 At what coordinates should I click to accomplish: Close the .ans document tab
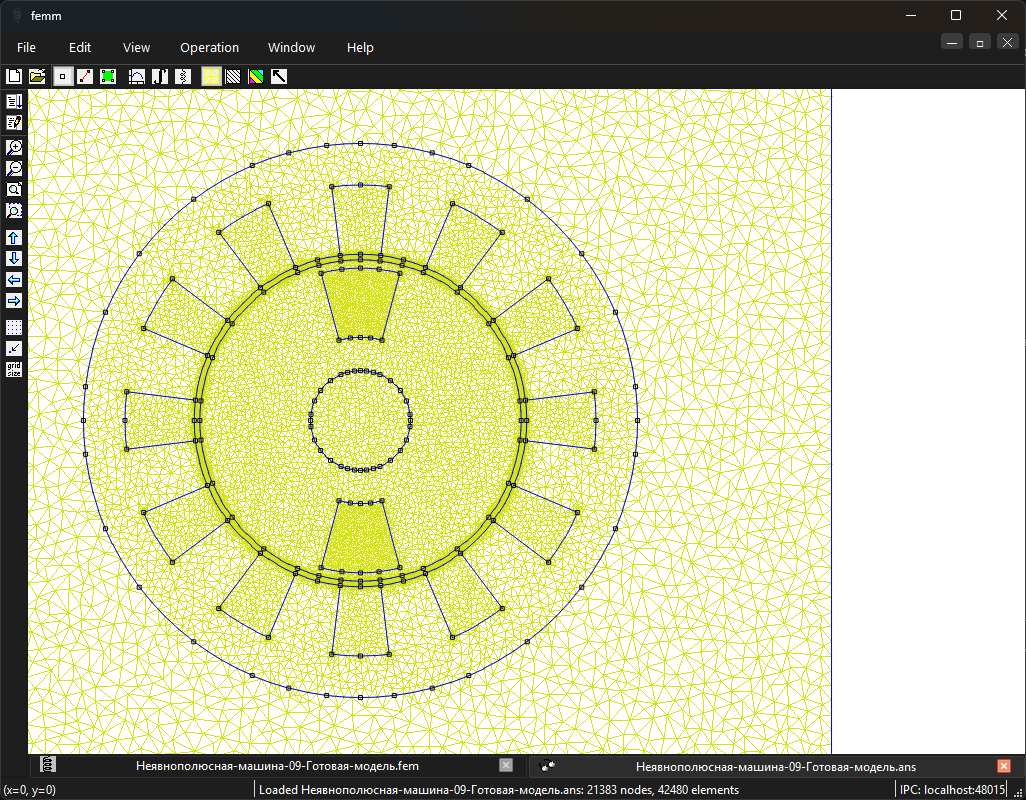pos(1004,765)
